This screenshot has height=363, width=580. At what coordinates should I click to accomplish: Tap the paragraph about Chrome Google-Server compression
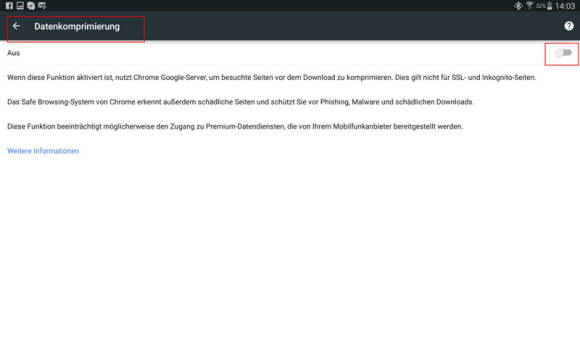272,77
